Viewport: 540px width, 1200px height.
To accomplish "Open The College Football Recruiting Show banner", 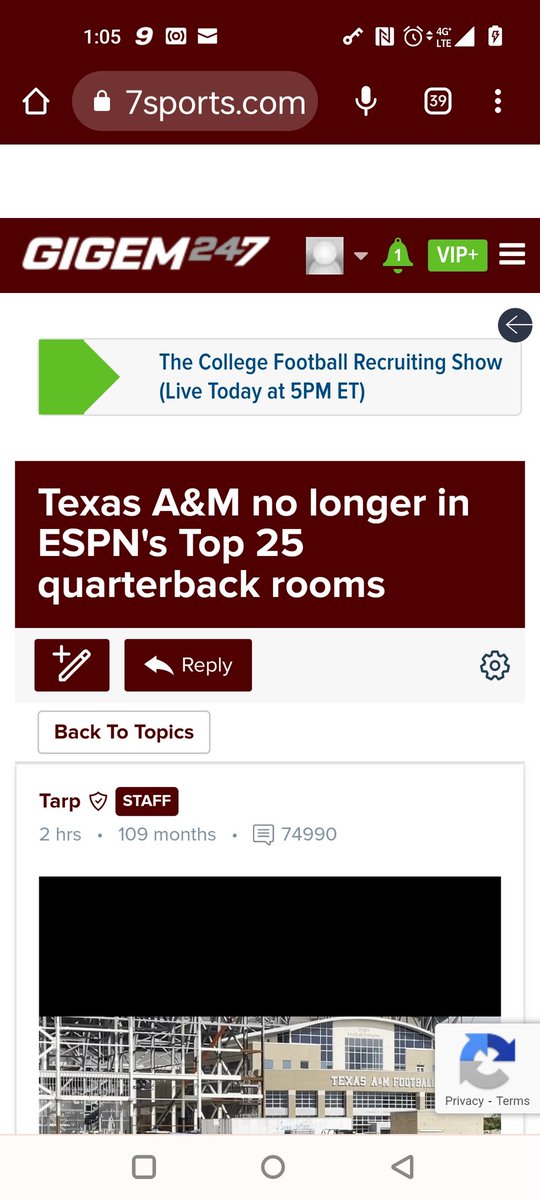I will [280, 377].
